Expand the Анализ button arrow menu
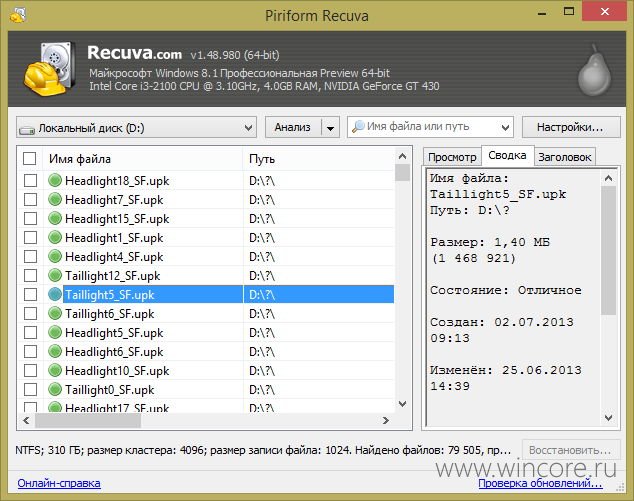Image resolution: width=634 pixels, height=501 pixels. (330, 128)
